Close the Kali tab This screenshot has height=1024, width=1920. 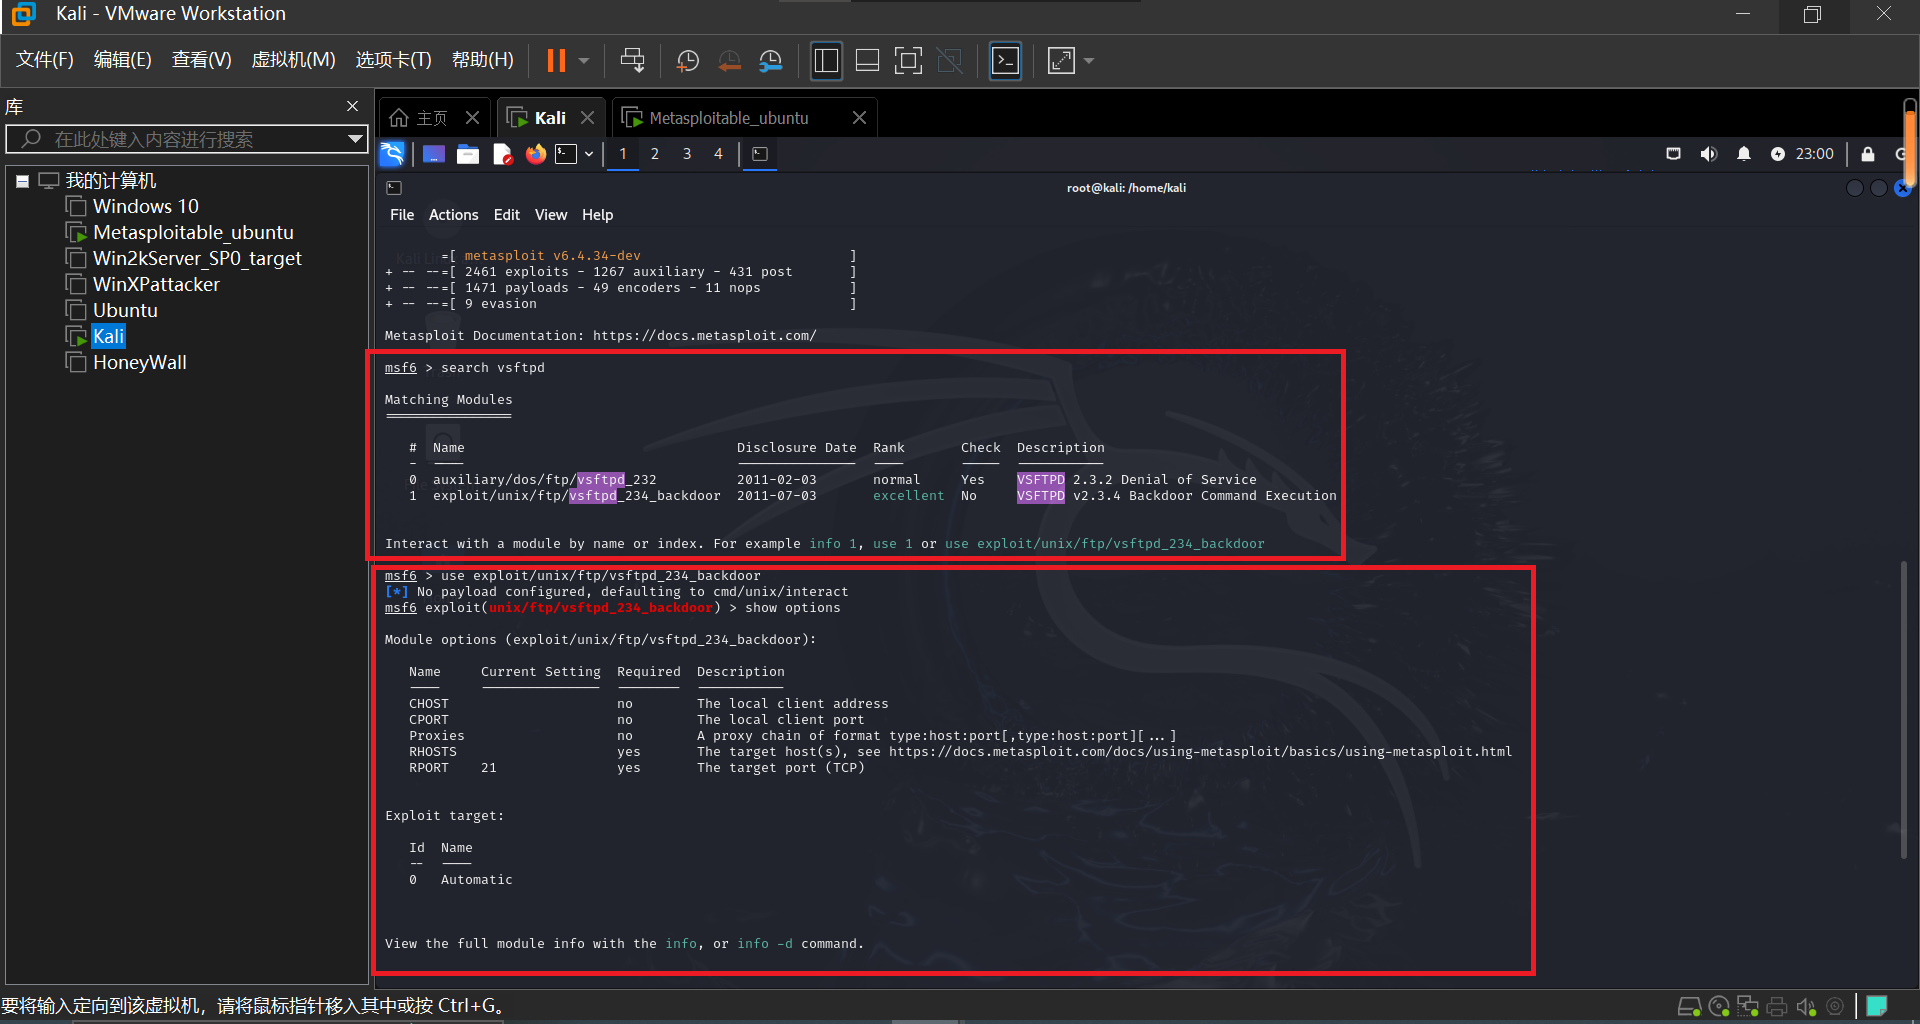[x=587, y=118]
